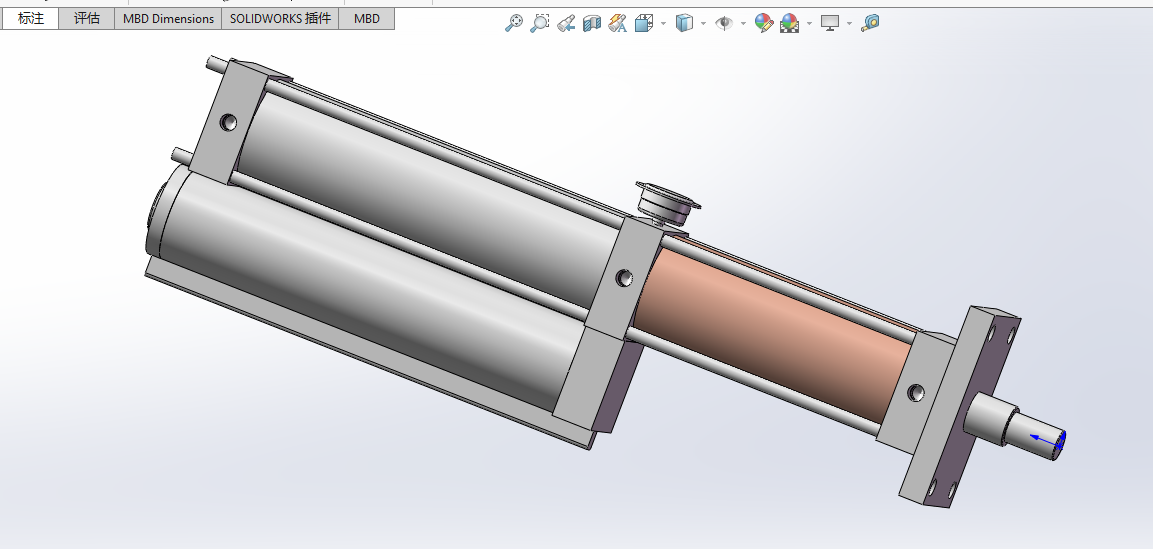
Task: Expand the Display Style dropdown arrow
Action: (x=704, y=24)
